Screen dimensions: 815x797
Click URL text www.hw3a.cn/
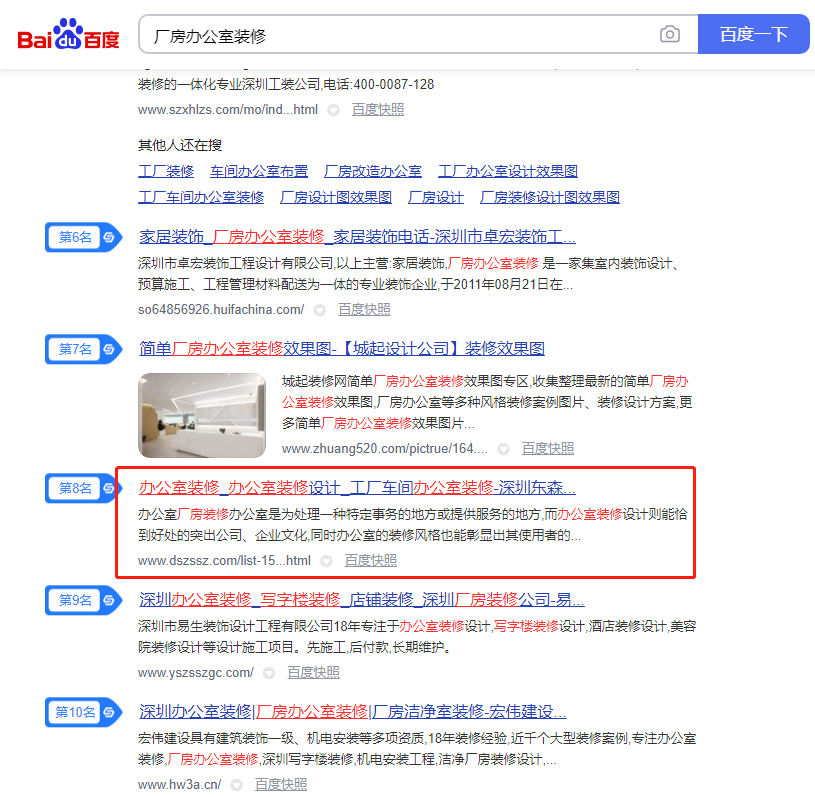point(179,785)
